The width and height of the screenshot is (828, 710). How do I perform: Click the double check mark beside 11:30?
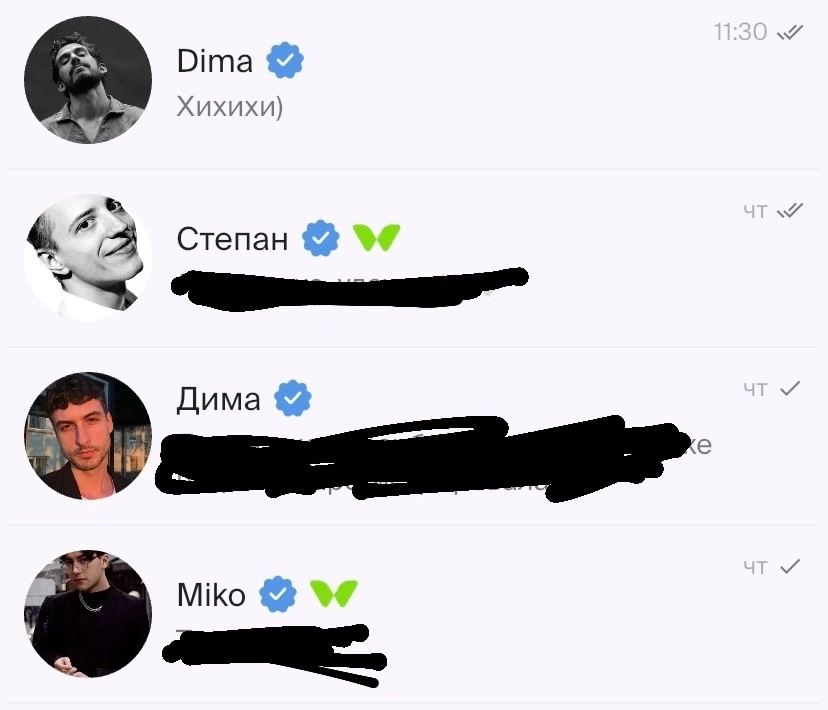[x=790, y=32]
